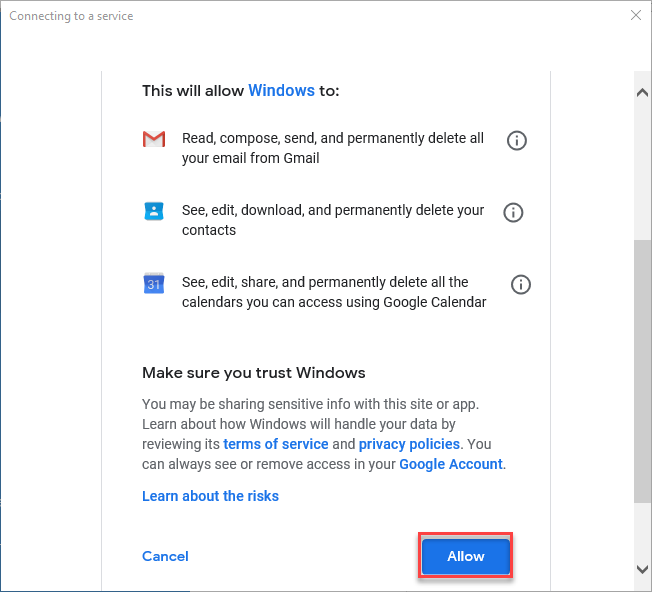Viewport: 652px width, 592px height.
Task: Click the blue Windows app name link
Action: (x=282, y=90)
